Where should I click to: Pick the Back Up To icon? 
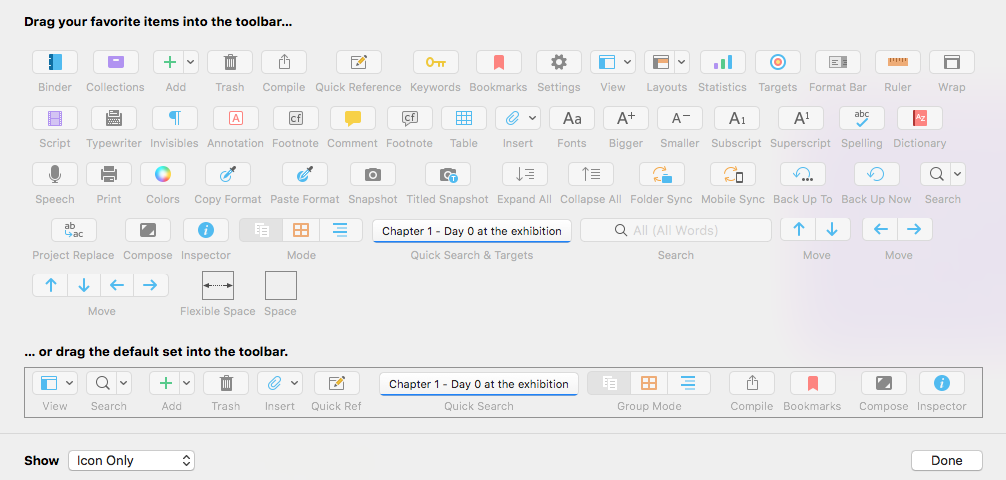[803, 174]
